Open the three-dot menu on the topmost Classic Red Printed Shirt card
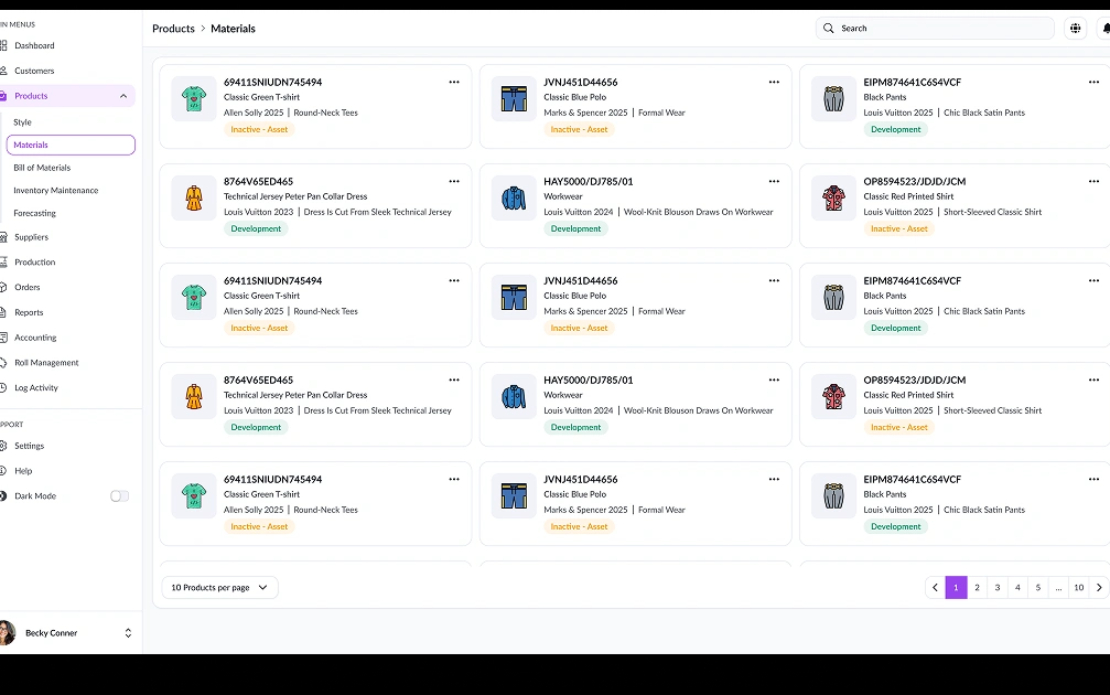 pos(1094,181)
